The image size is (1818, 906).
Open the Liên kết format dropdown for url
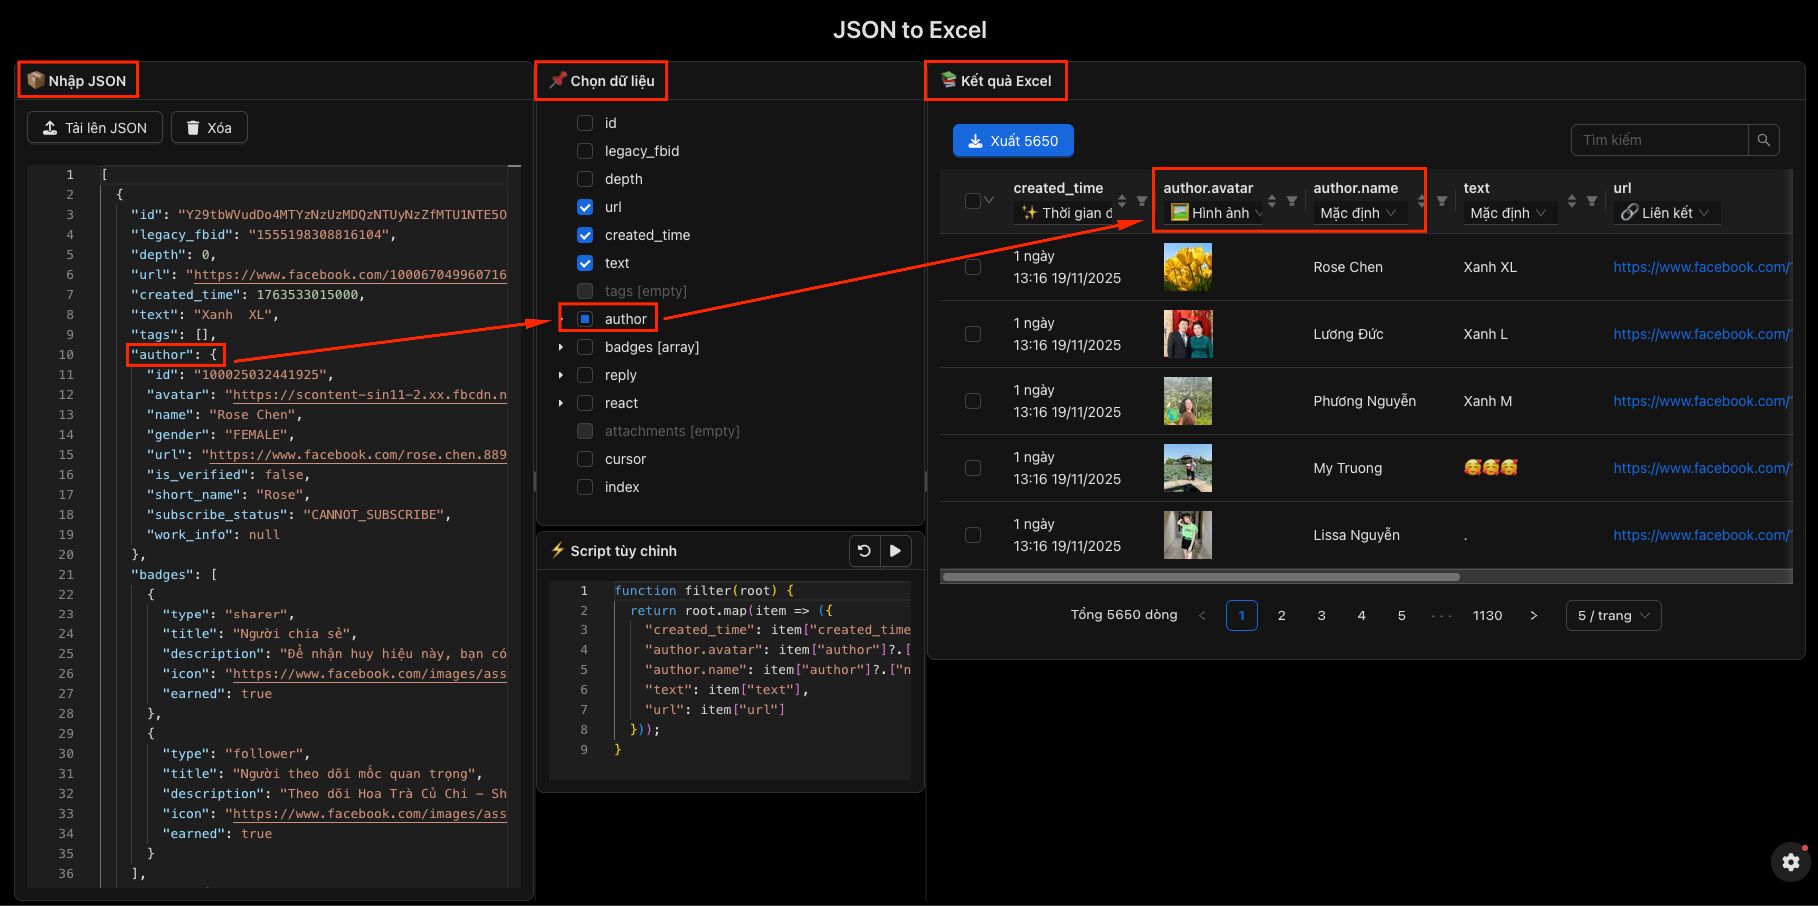(1666, 213)
